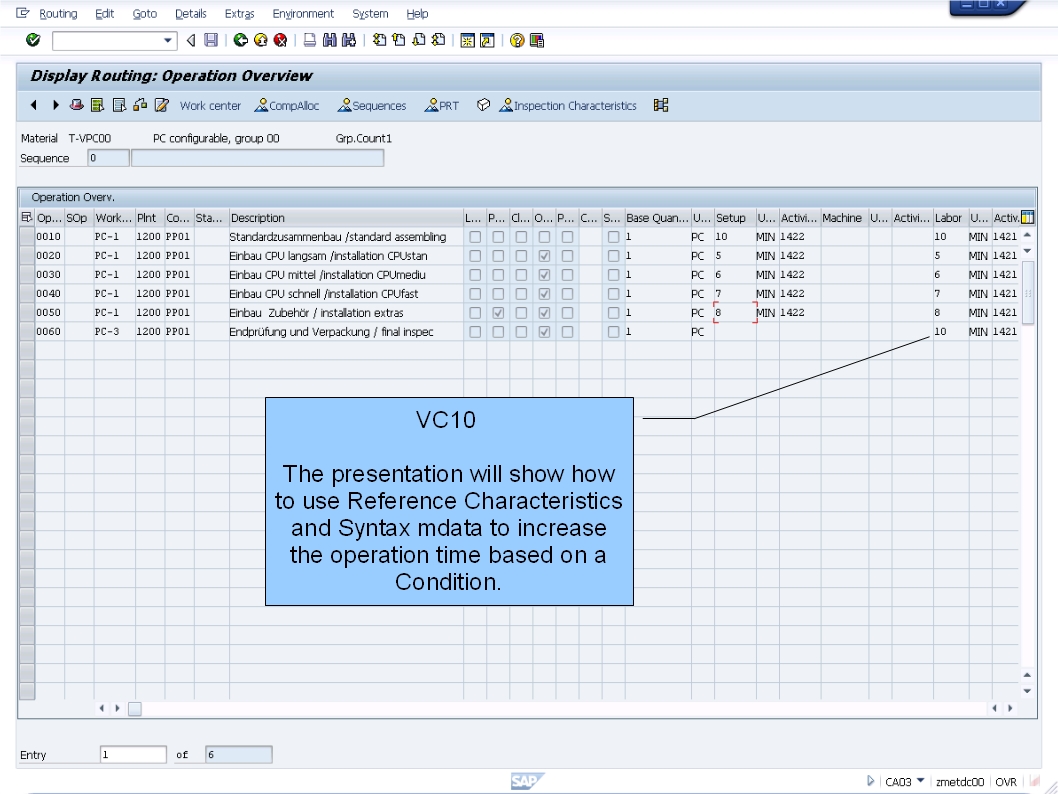Open the command field dropdown arrow
Viewport: 1058px width, 794px height.
(x=167, y=40)
